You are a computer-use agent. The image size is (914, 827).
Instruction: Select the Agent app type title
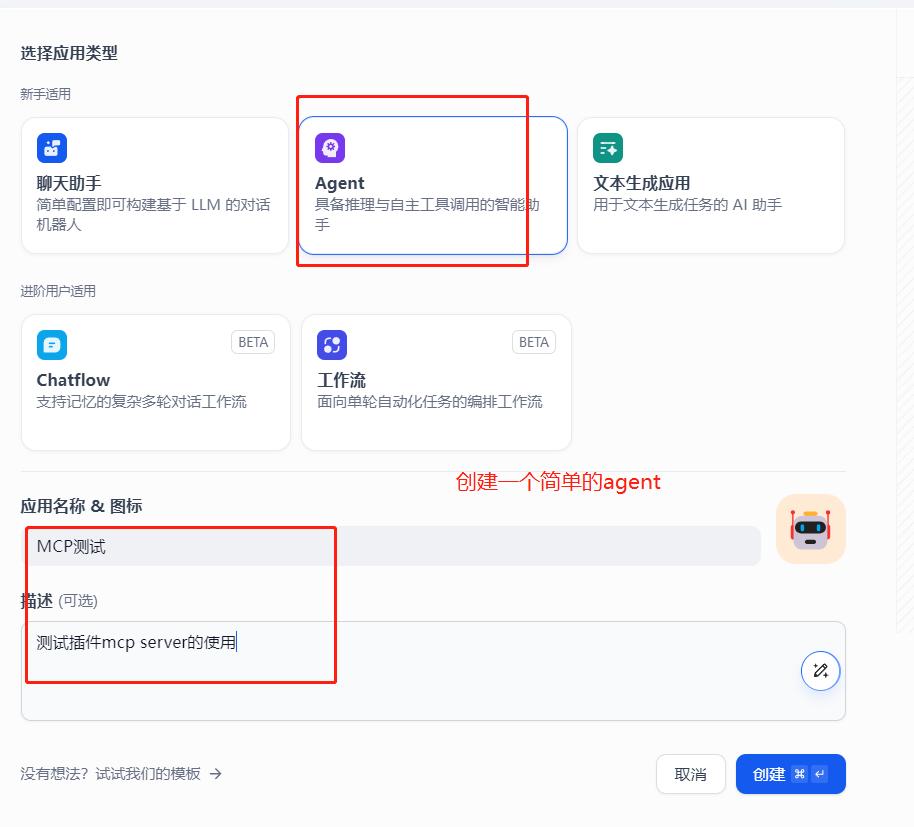340,183
